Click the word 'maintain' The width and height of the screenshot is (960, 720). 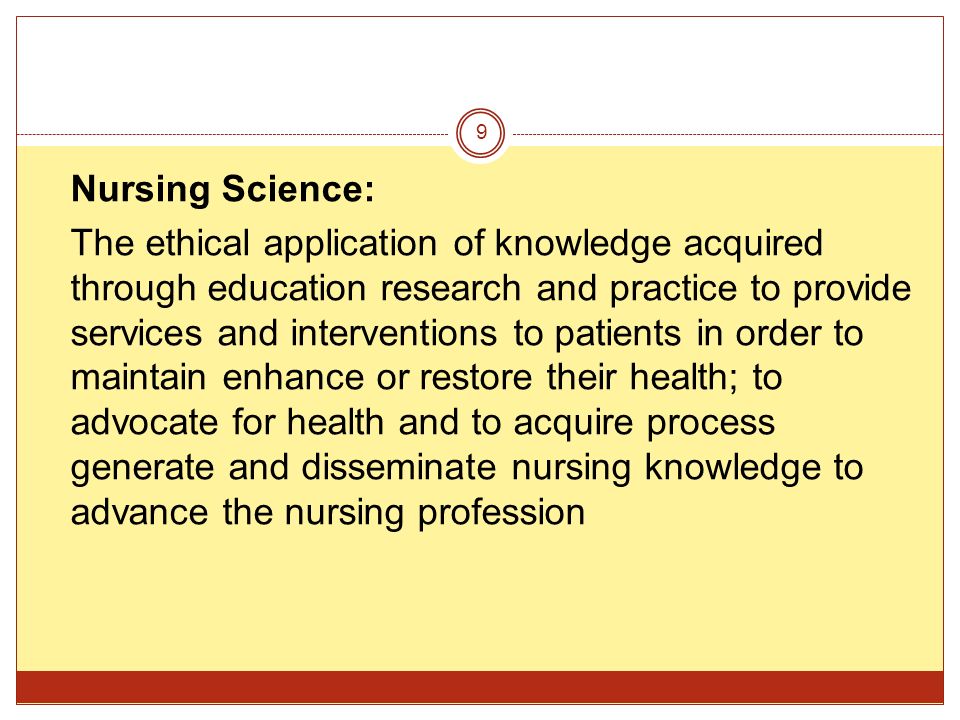click(x=138, y=378)
